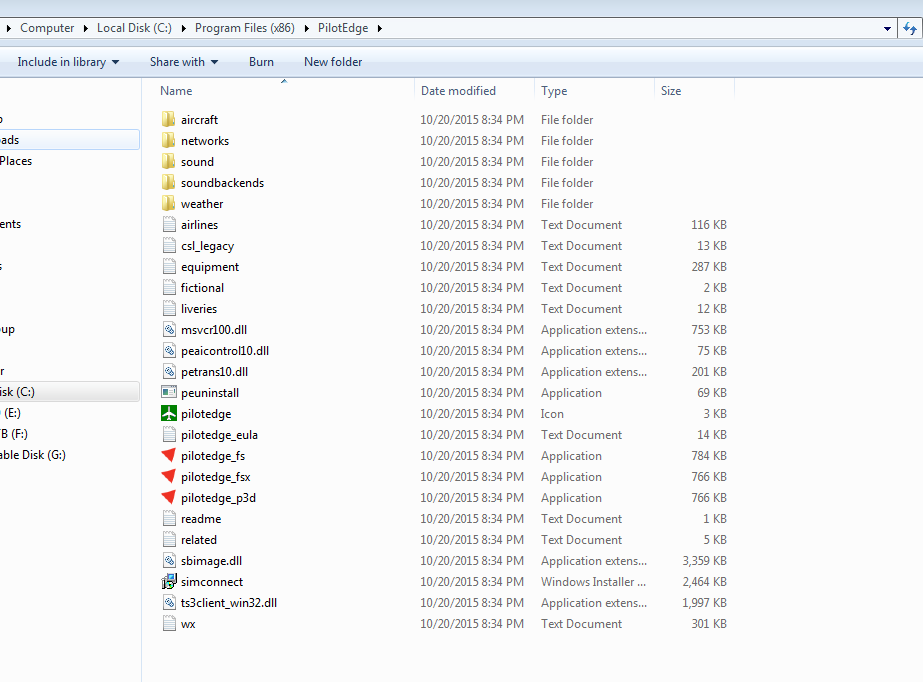This screenshot has height=682, width=923.
Task: Select the ts3client_win32.dll file icon
Action: pyautogui.click(x=169, y=603)
